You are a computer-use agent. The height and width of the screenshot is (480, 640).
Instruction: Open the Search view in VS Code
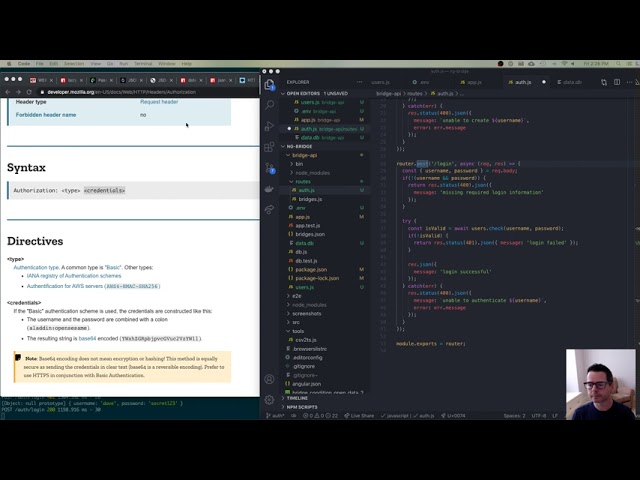click(269, 105)
